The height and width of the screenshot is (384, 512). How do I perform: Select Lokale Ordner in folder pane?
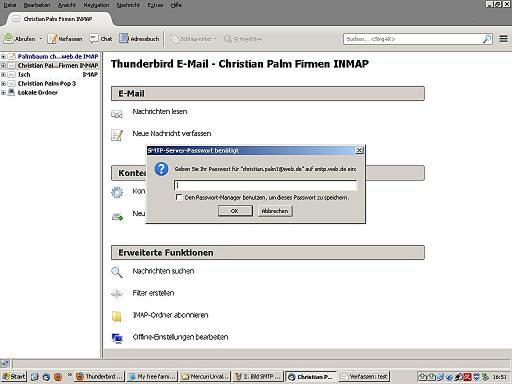pyautogui.click(x=38, y=93)
